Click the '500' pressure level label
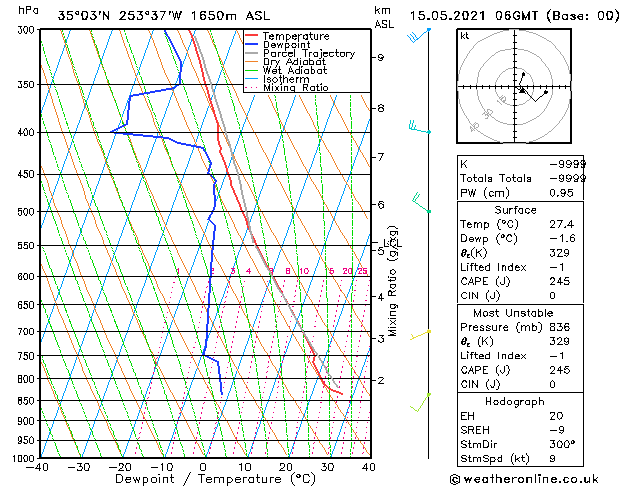 pyautogui.click(x=27, y=212)
